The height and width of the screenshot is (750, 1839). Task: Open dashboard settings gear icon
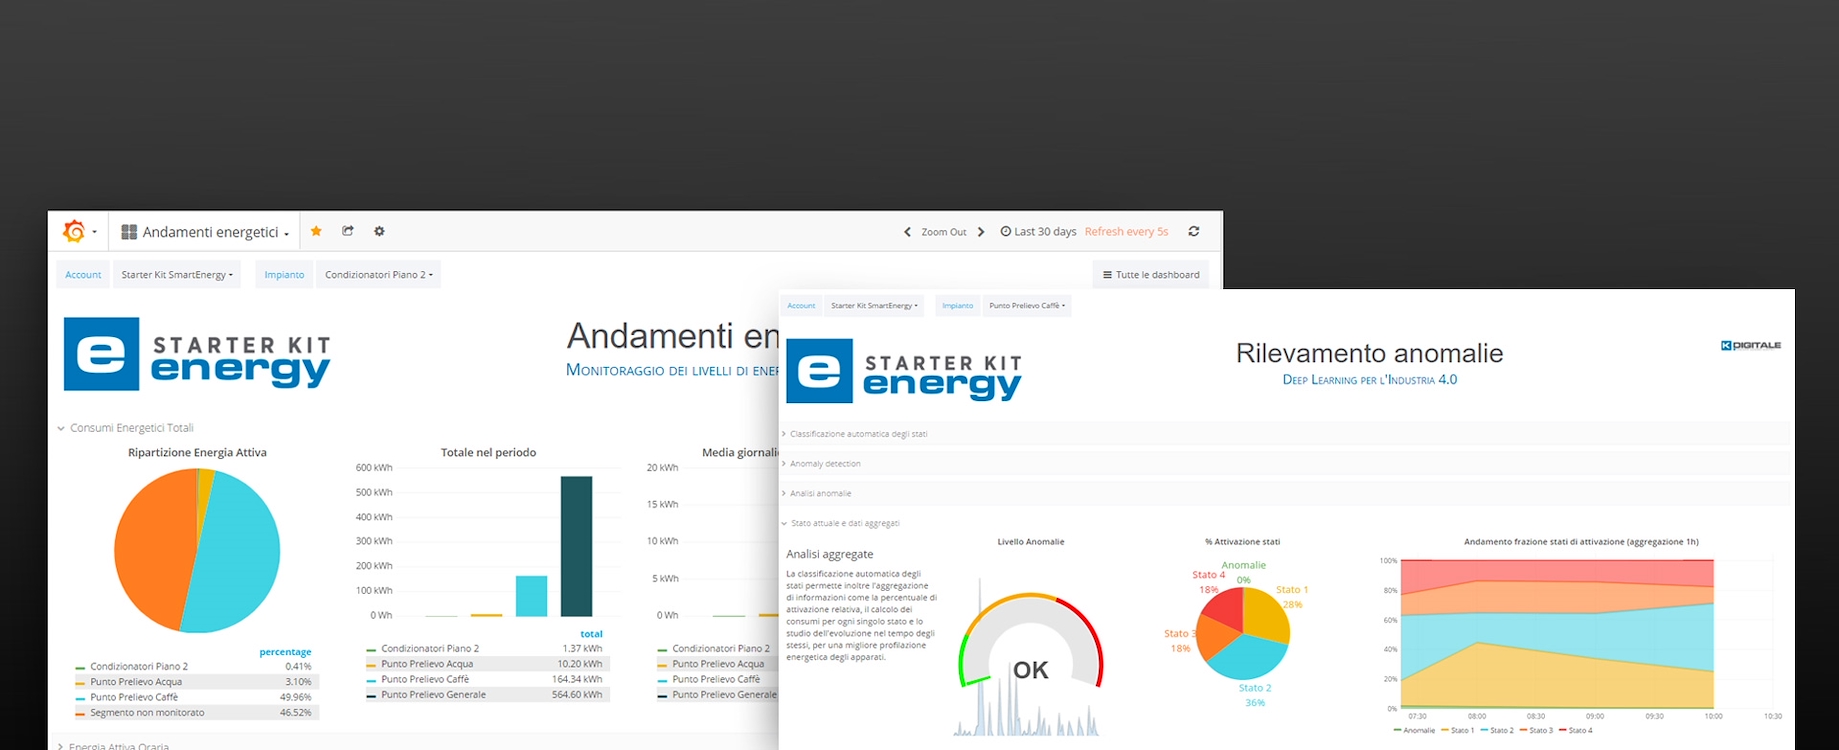click(x=379, y=231)
